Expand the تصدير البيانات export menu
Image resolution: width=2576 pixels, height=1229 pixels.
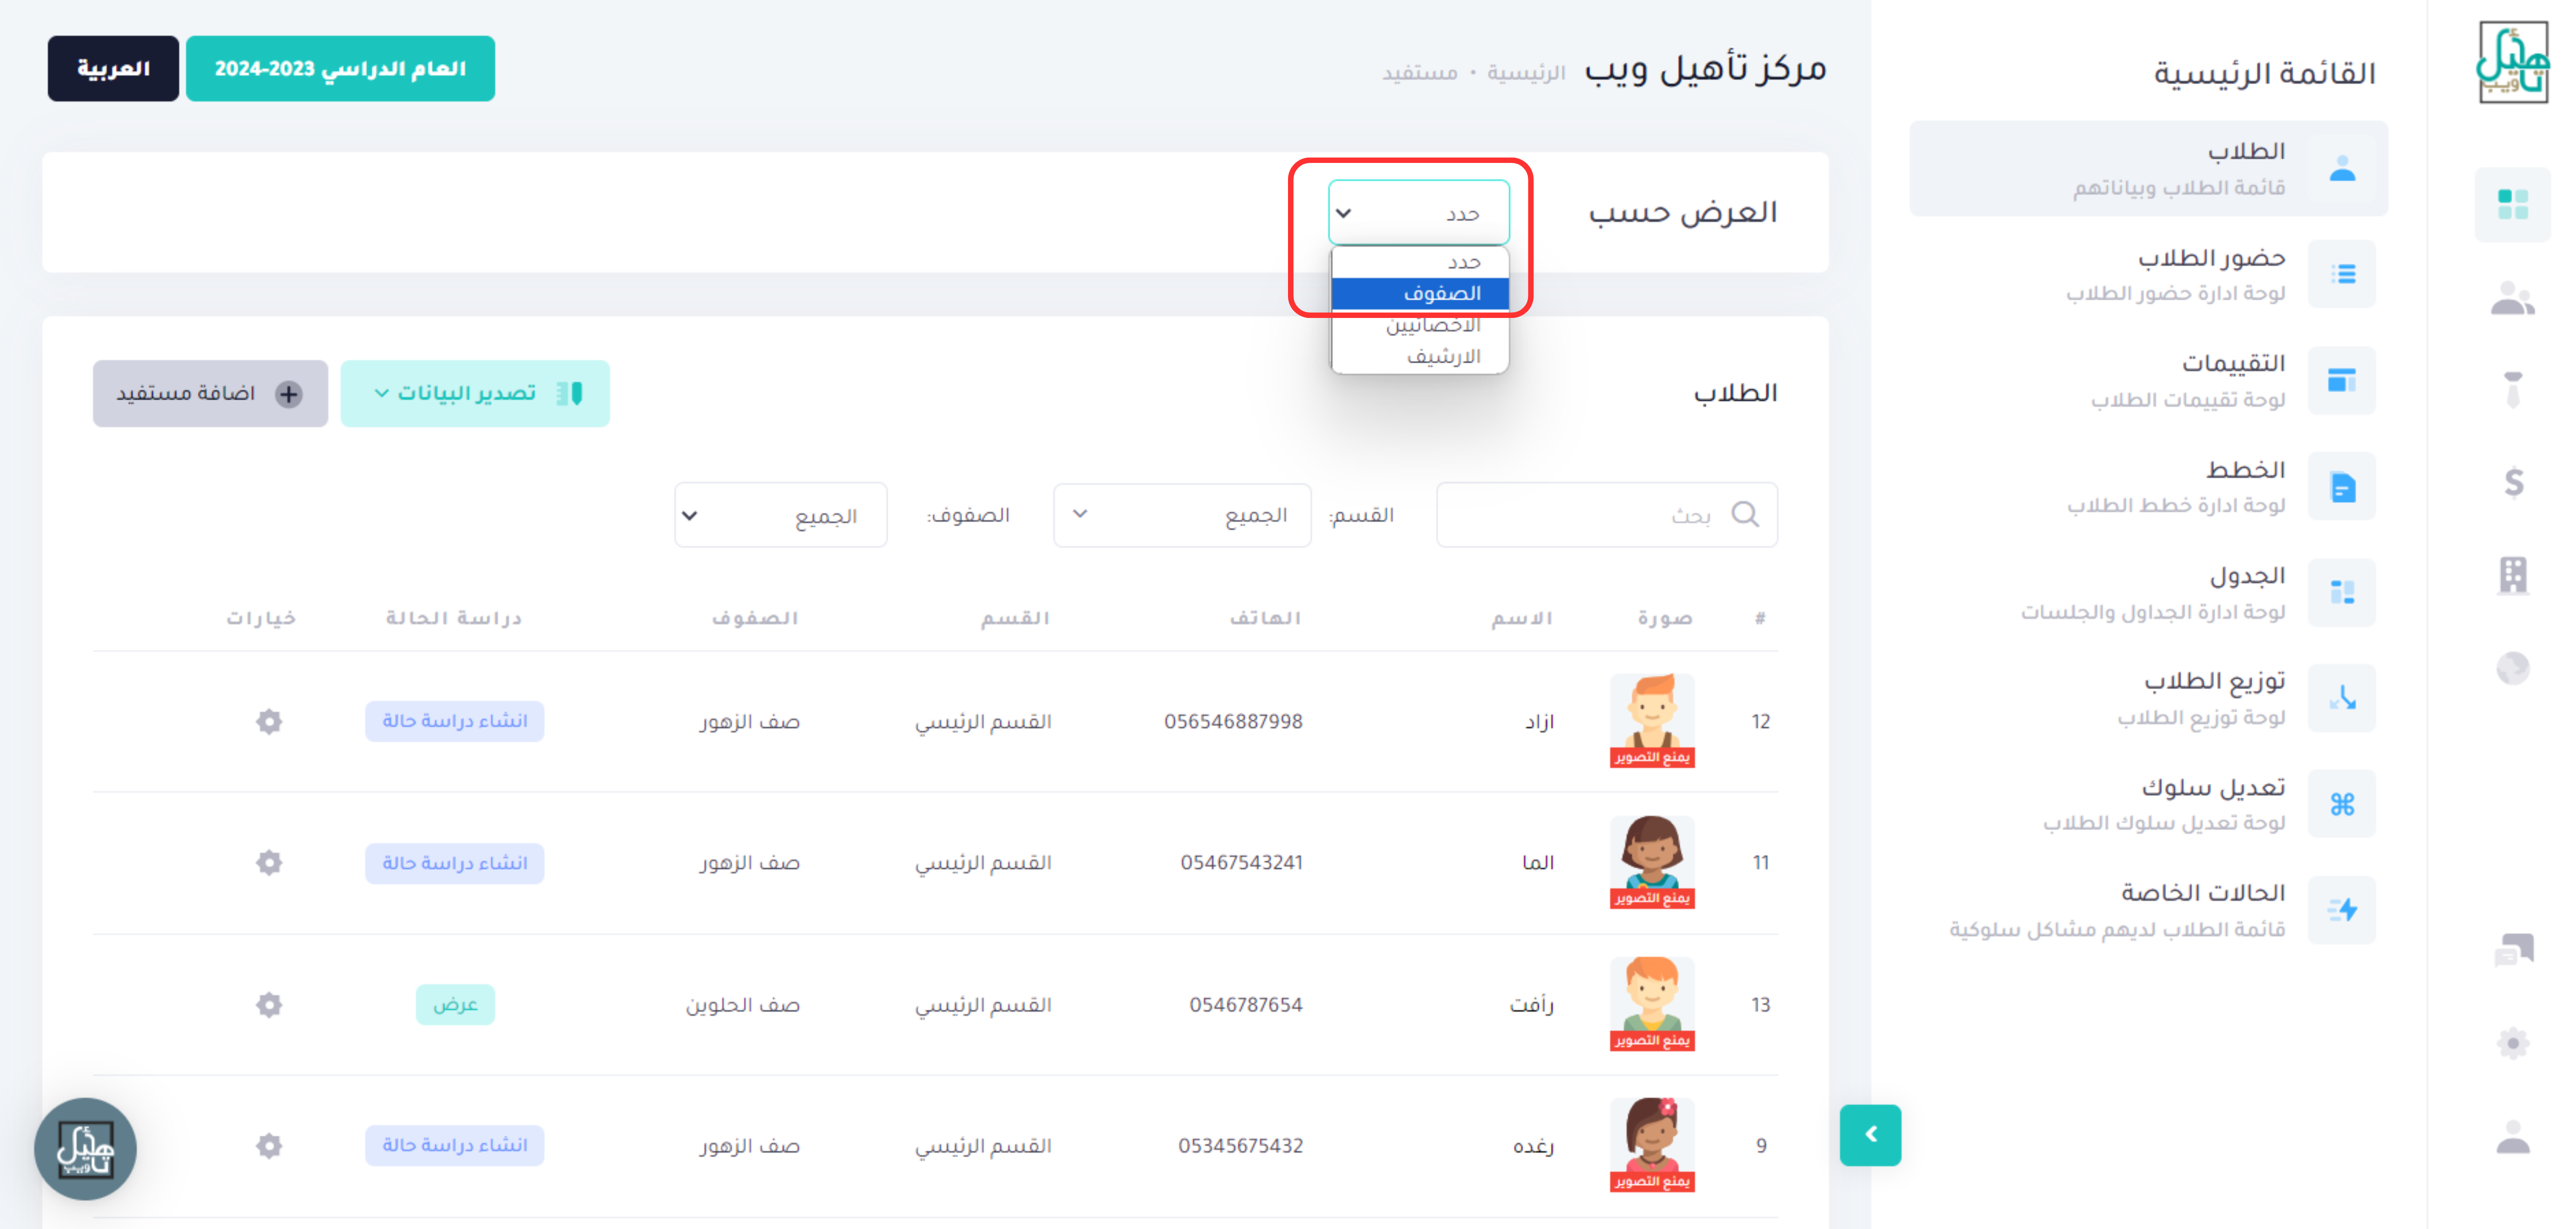pos(475,394)
